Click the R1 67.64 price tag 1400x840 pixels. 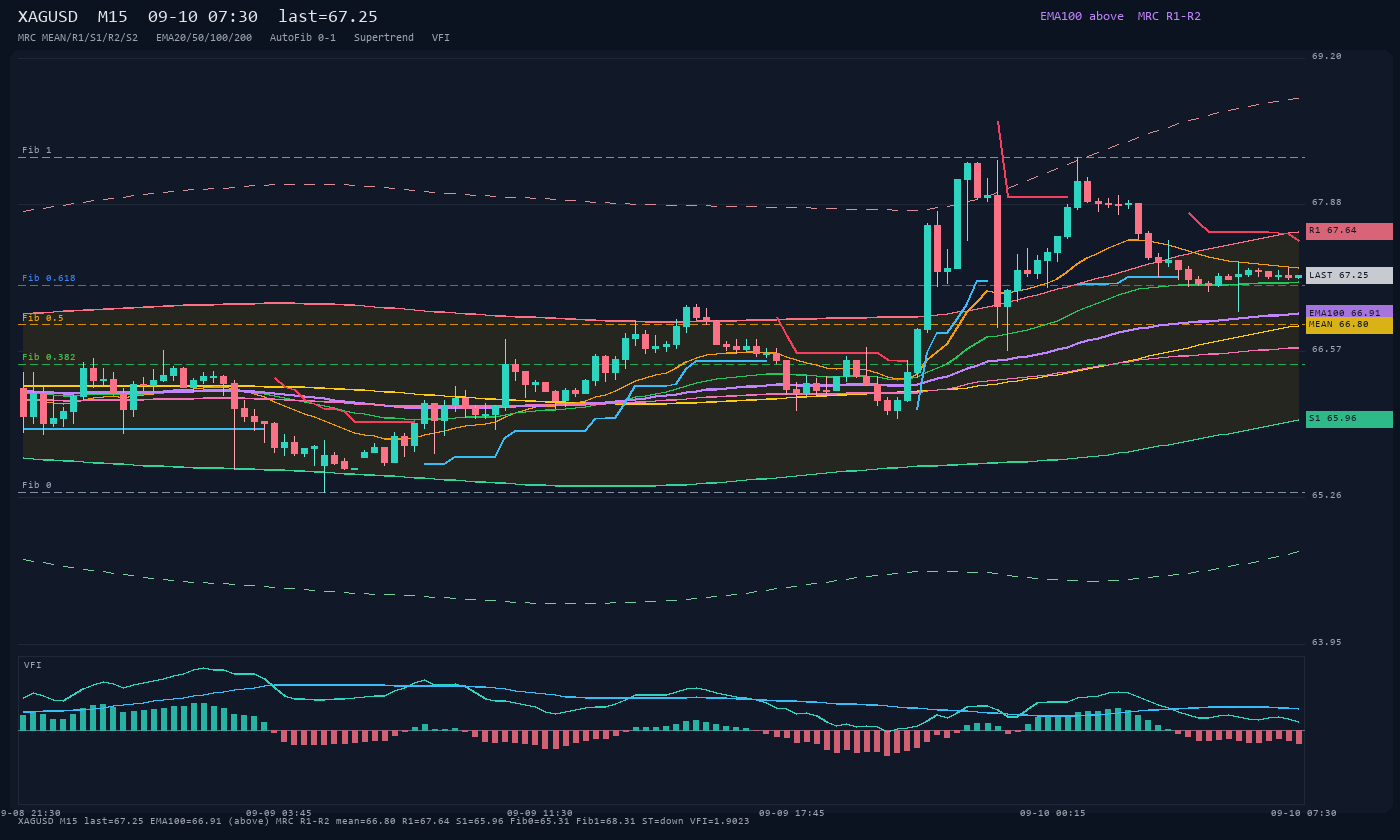coord(1349,231)
